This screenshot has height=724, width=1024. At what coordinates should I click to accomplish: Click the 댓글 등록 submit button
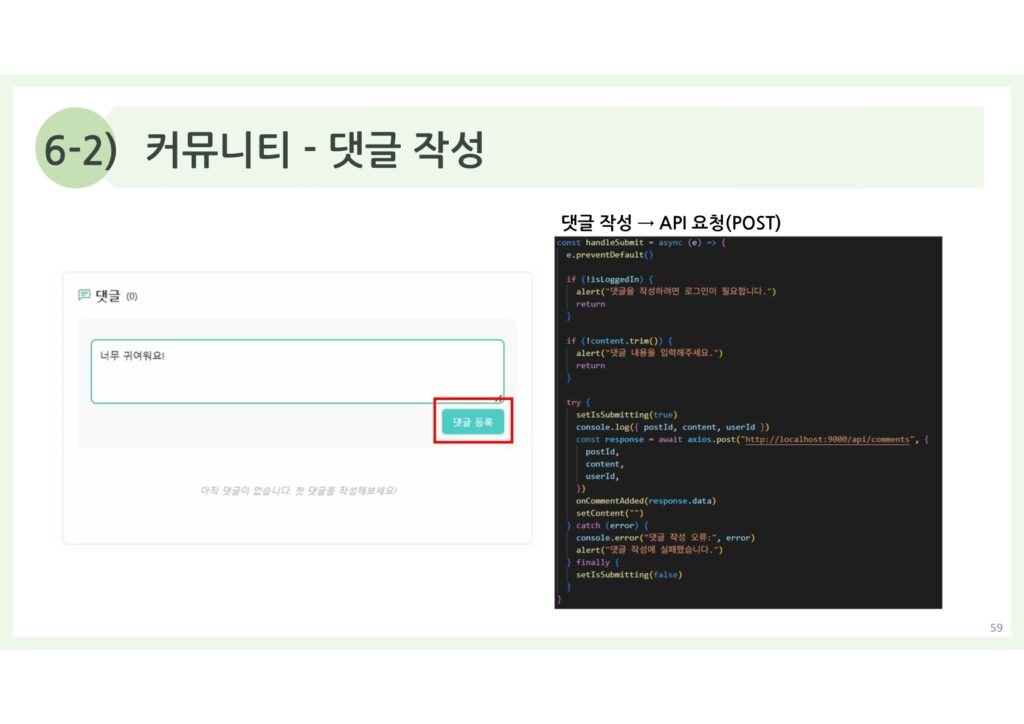pos(473,422)
